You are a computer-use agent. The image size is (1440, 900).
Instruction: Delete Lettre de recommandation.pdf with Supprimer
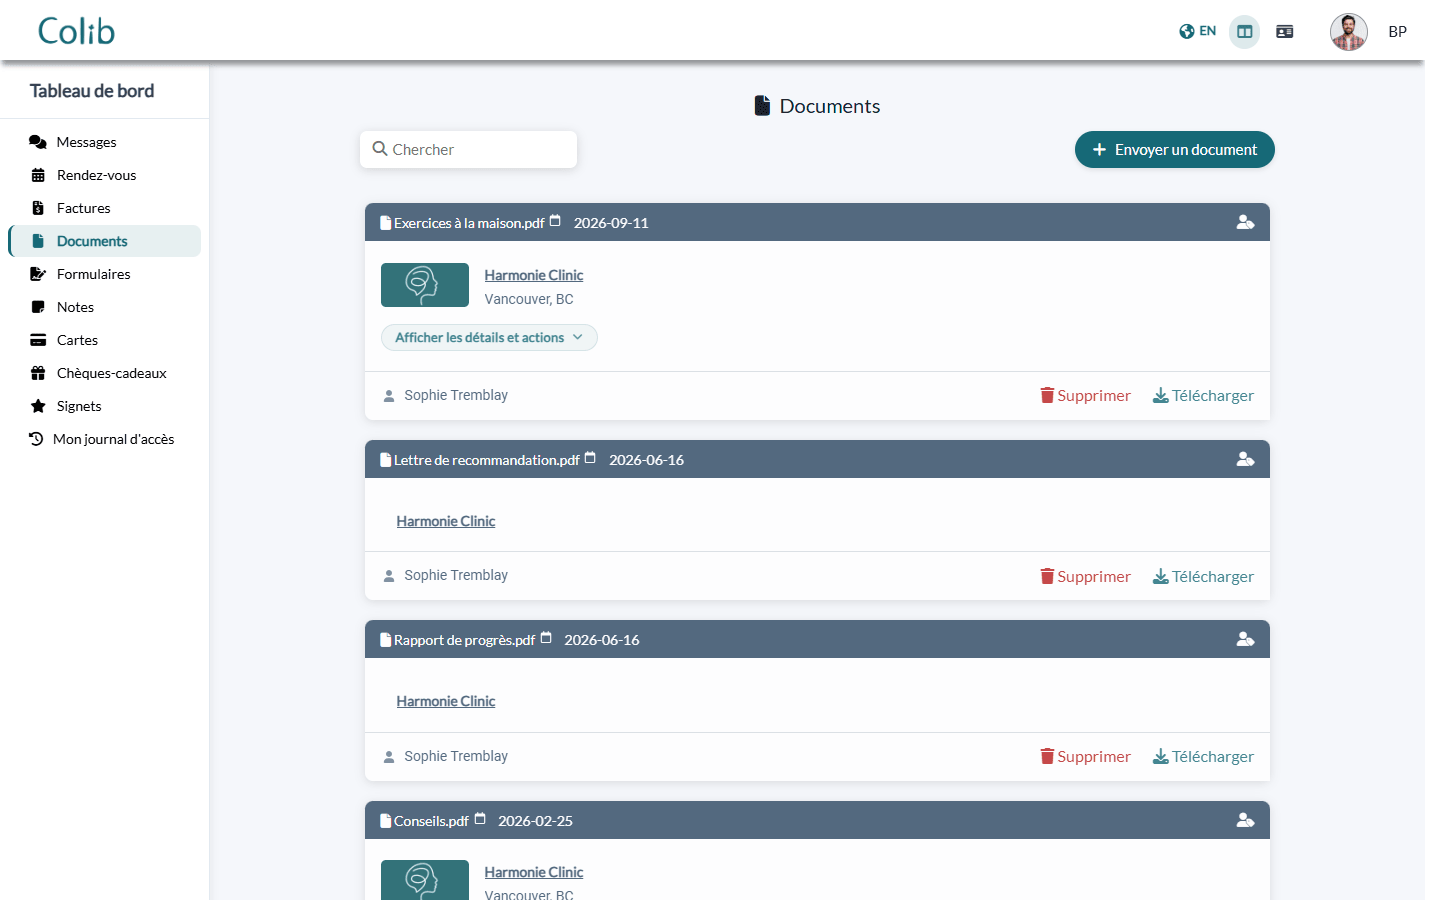click(x=1085, y=577)
